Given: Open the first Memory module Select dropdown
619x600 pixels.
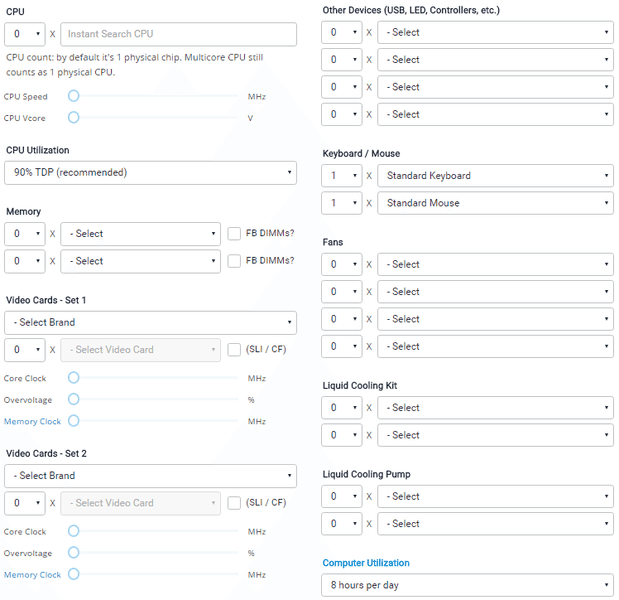Looking at the screenshot, I should tap(140, 234).
